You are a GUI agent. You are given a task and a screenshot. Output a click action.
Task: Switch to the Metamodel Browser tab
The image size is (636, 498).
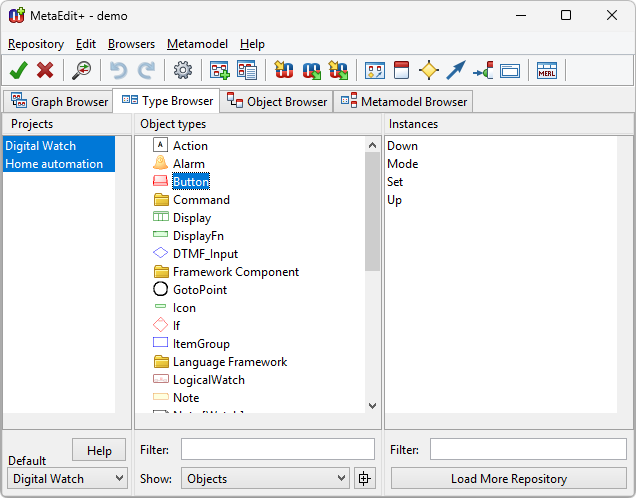403,101
